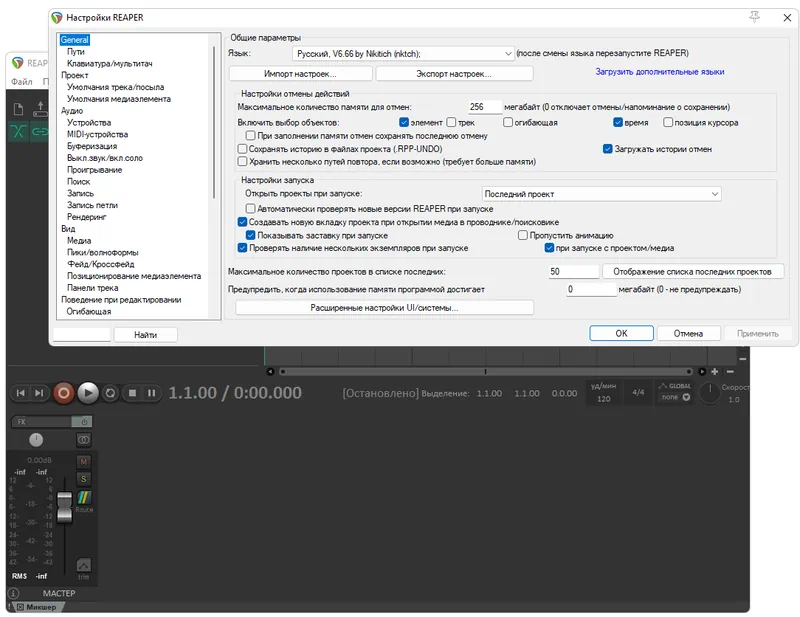This screenshot has width=800, height=617.
Task: Open the language dropdown
Action: click(403, 53)
